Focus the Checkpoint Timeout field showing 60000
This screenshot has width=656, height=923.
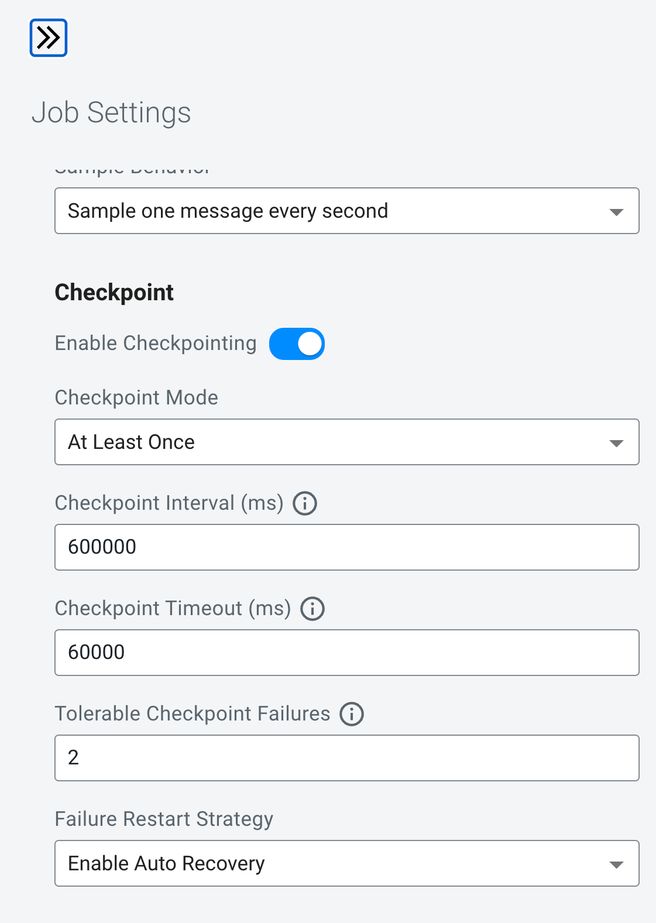pos(347,653)
